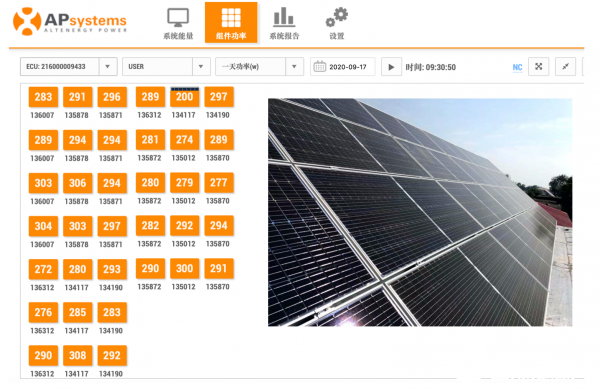Click the calendar icon next to the date
Image resolution: width=600 pixels, height=390 pixels.
pyautogui.click(x=320, y=67)
